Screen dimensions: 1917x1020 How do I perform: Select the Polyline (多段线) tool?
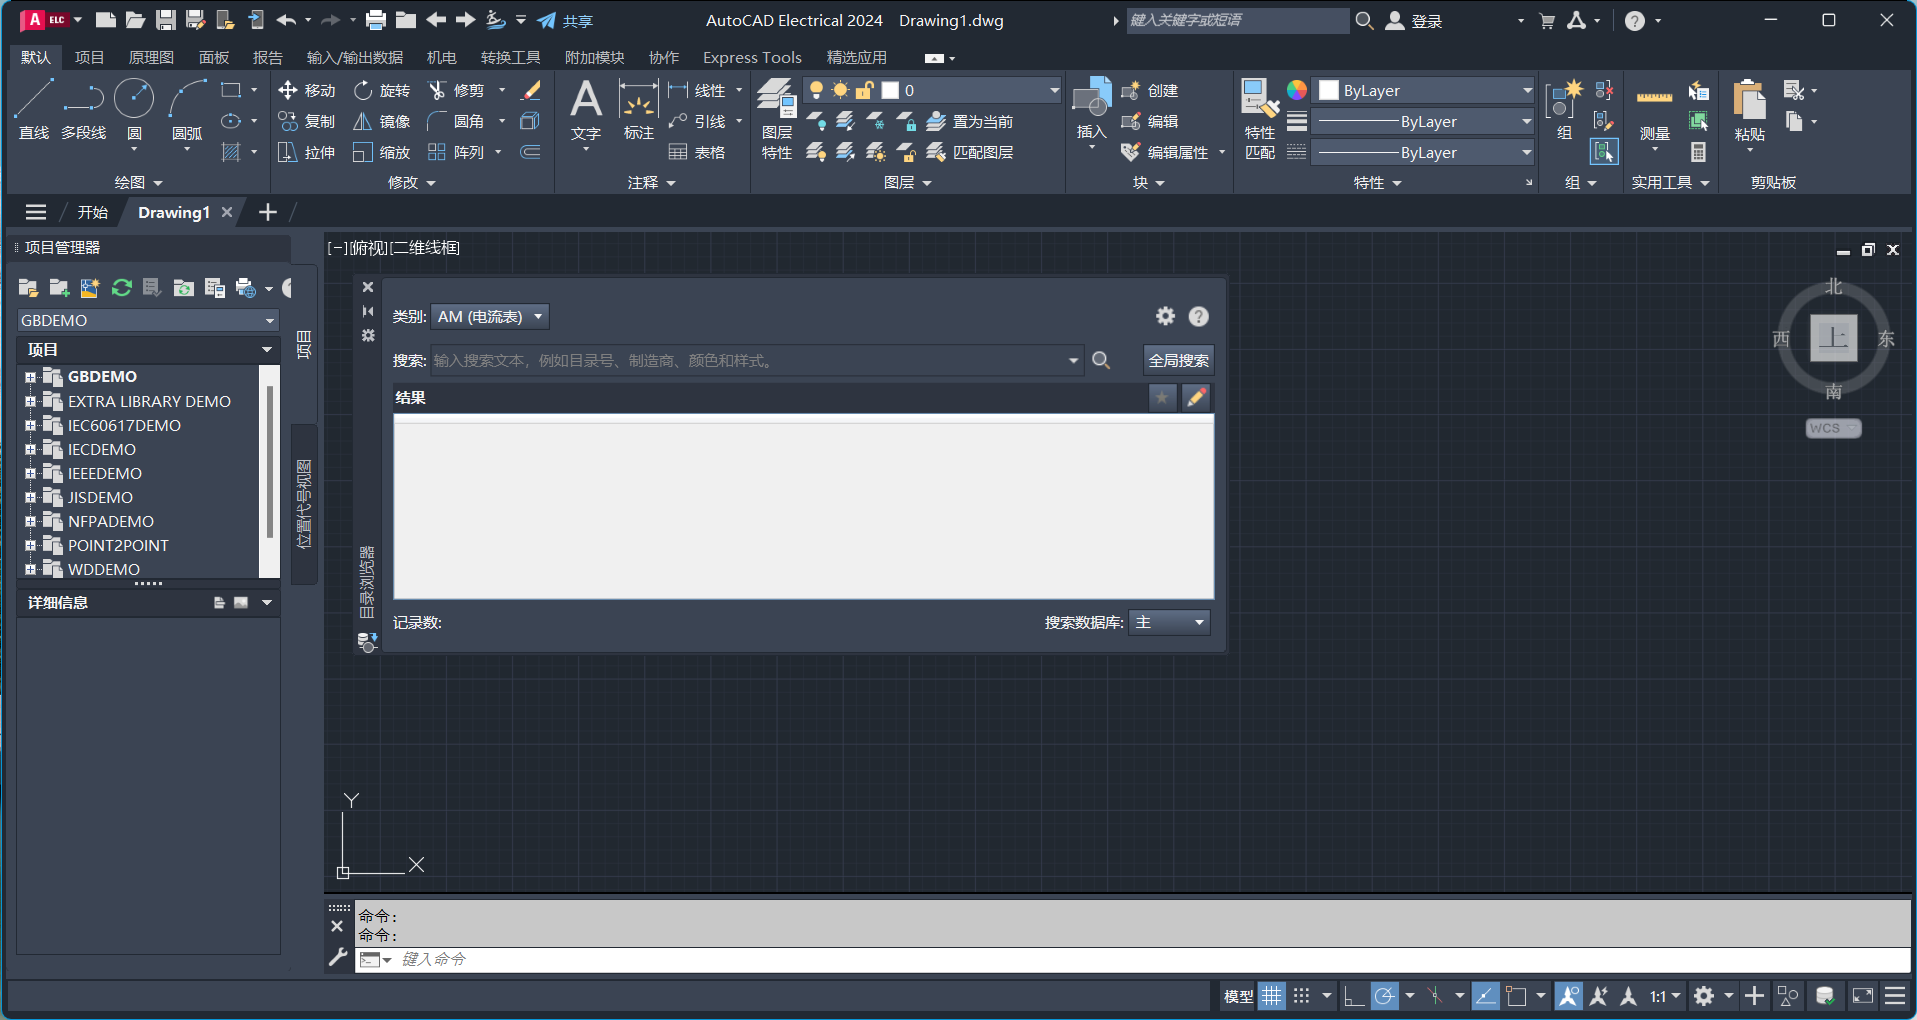tap(83, 109)
